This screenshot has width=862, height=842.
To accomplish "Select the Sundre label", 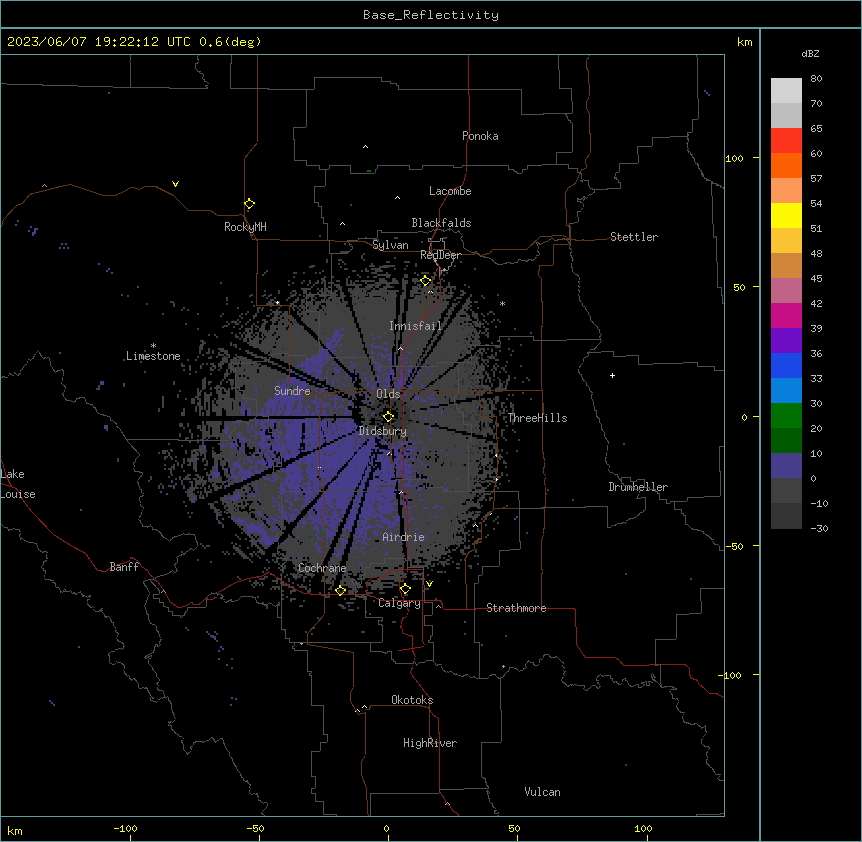I will 292,391.
